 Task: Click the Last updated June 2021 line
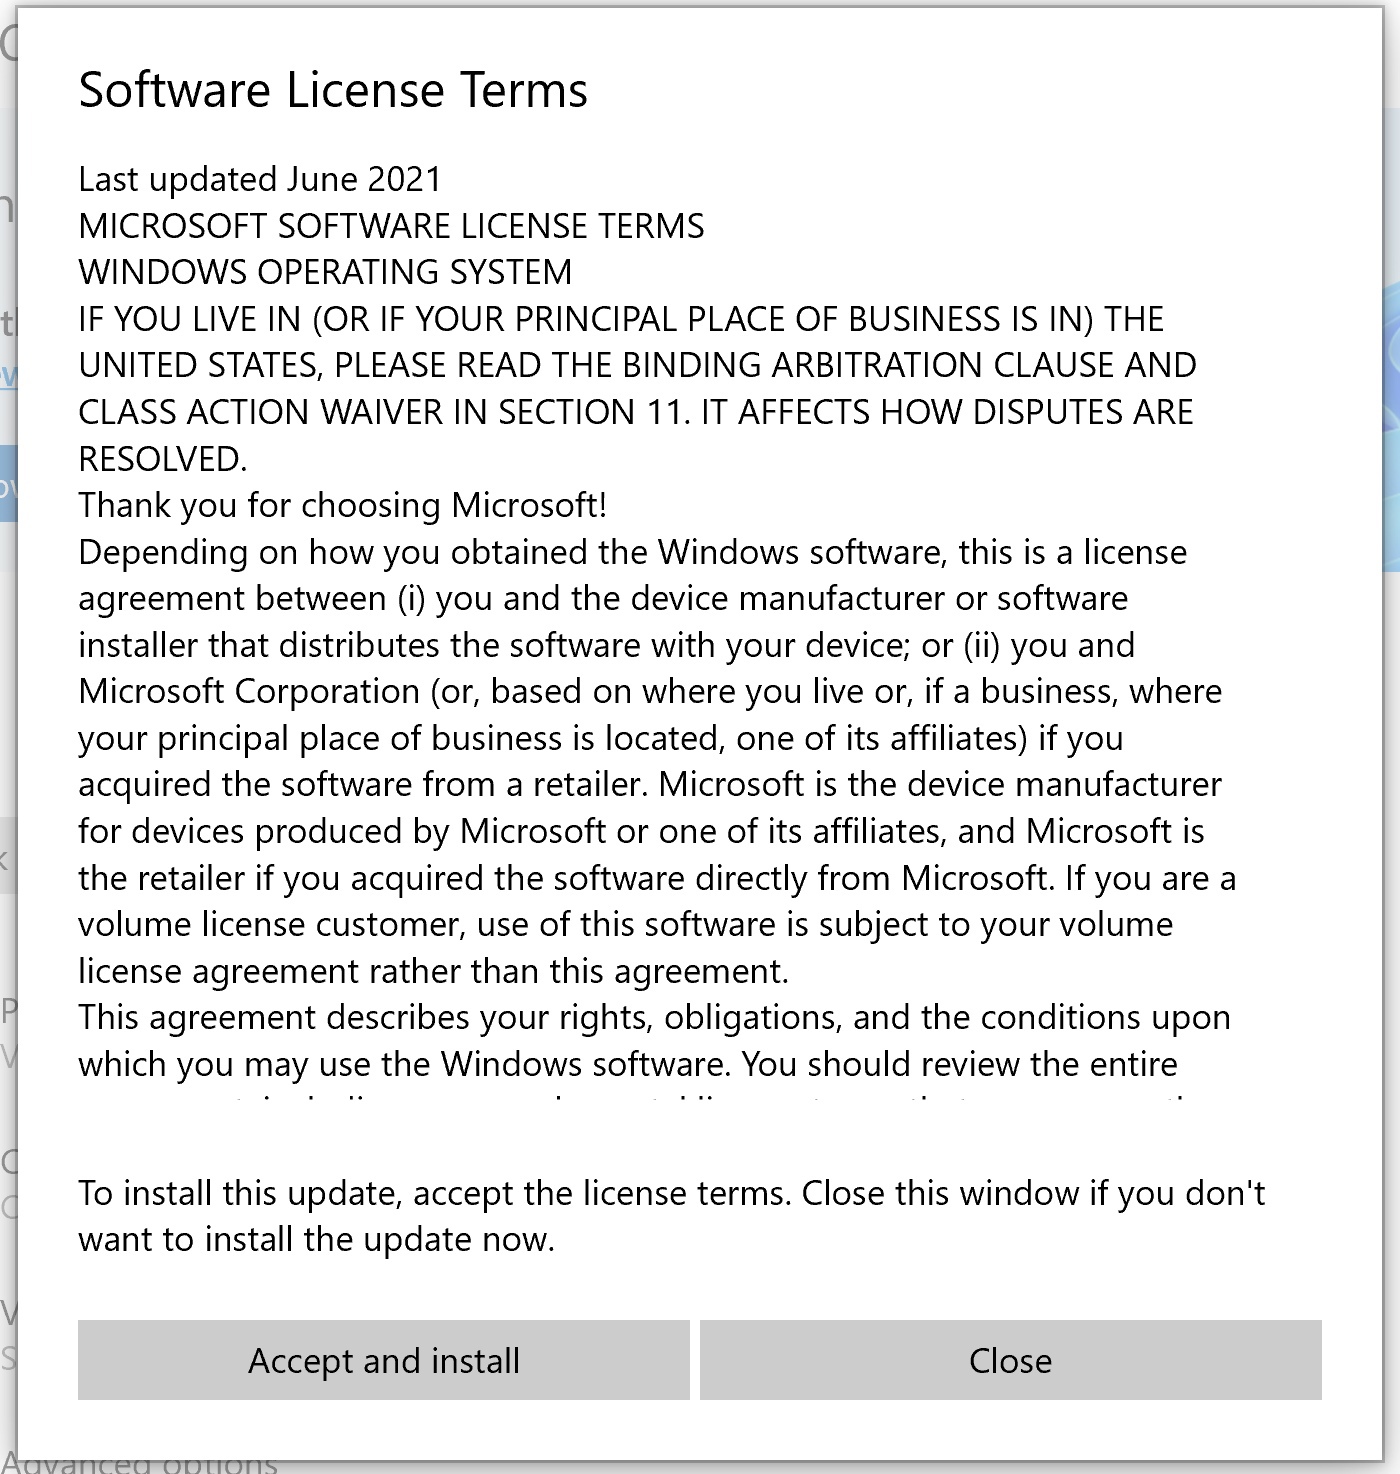(260, 179)
